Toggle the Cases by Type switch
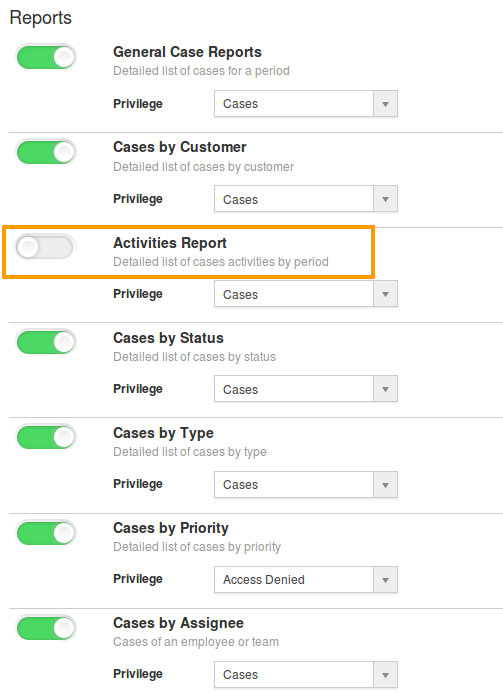Image resolution: width=503 pixels, height=693 pixels. point(46,438)
